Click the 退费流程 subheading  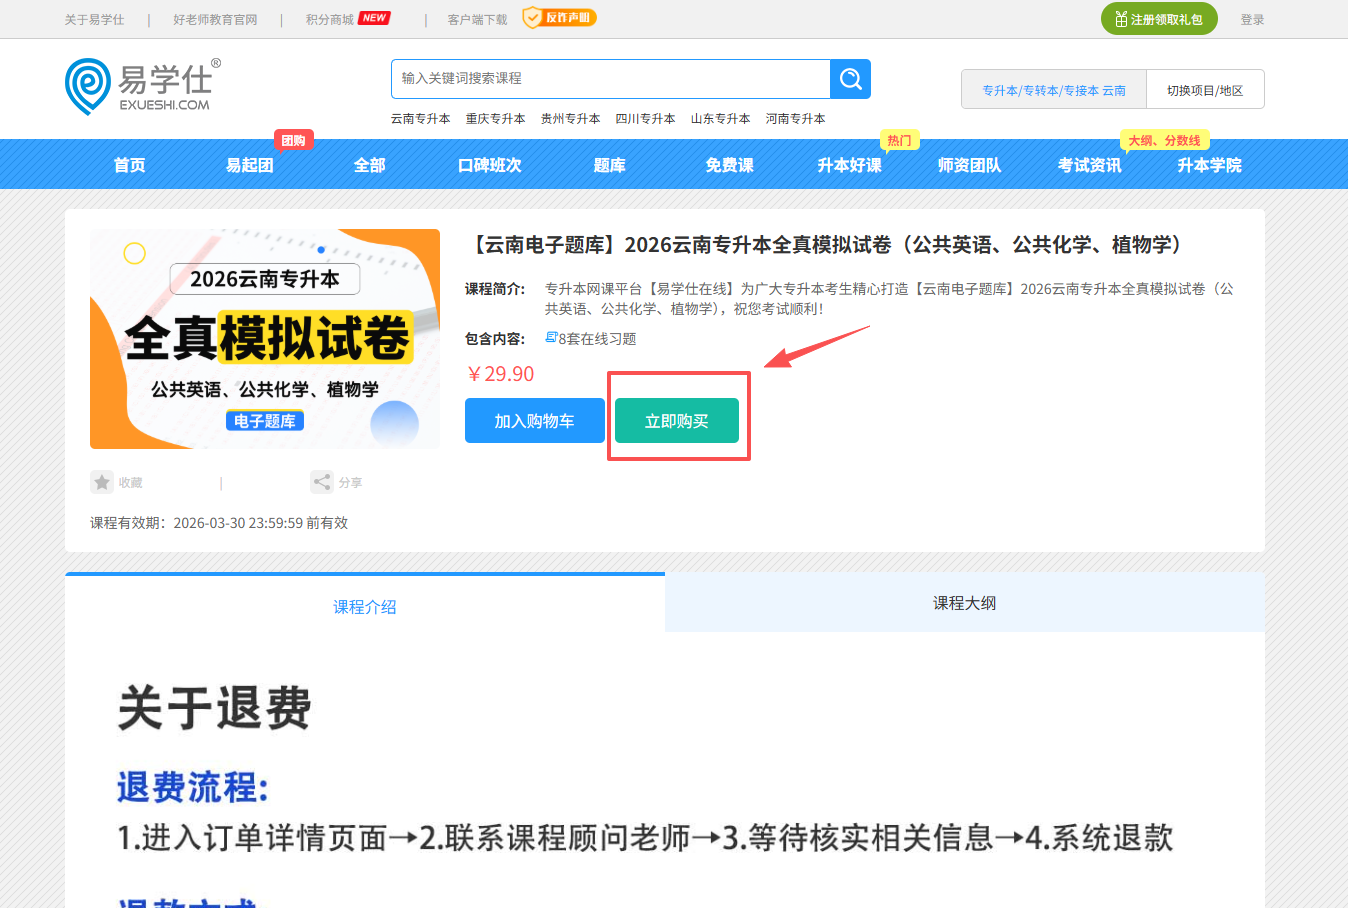(193, 787)
